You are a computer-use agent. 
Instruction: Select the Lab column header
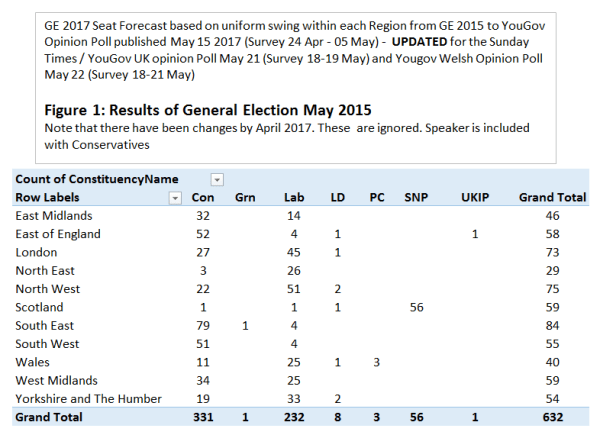[294, 197]
